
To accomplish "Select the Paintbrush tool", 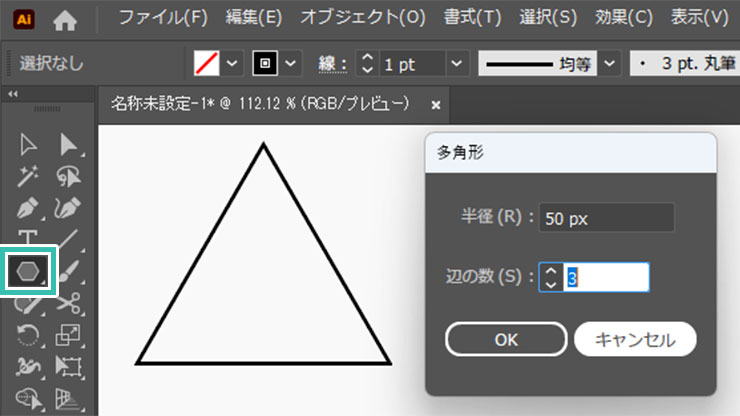I will [68, 271].
